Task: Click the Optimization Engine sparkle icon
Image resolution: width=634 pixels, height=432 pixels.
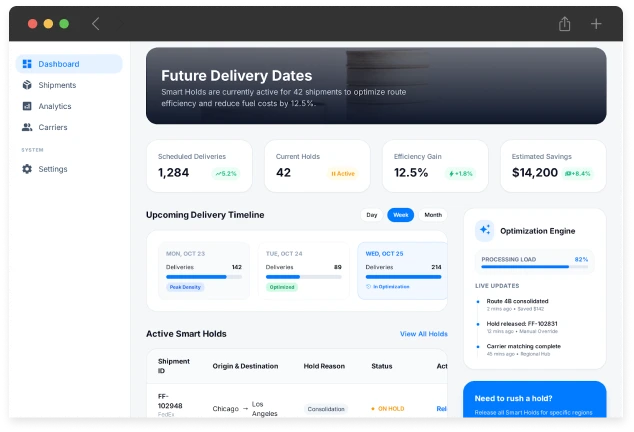Action: point(485,231)
